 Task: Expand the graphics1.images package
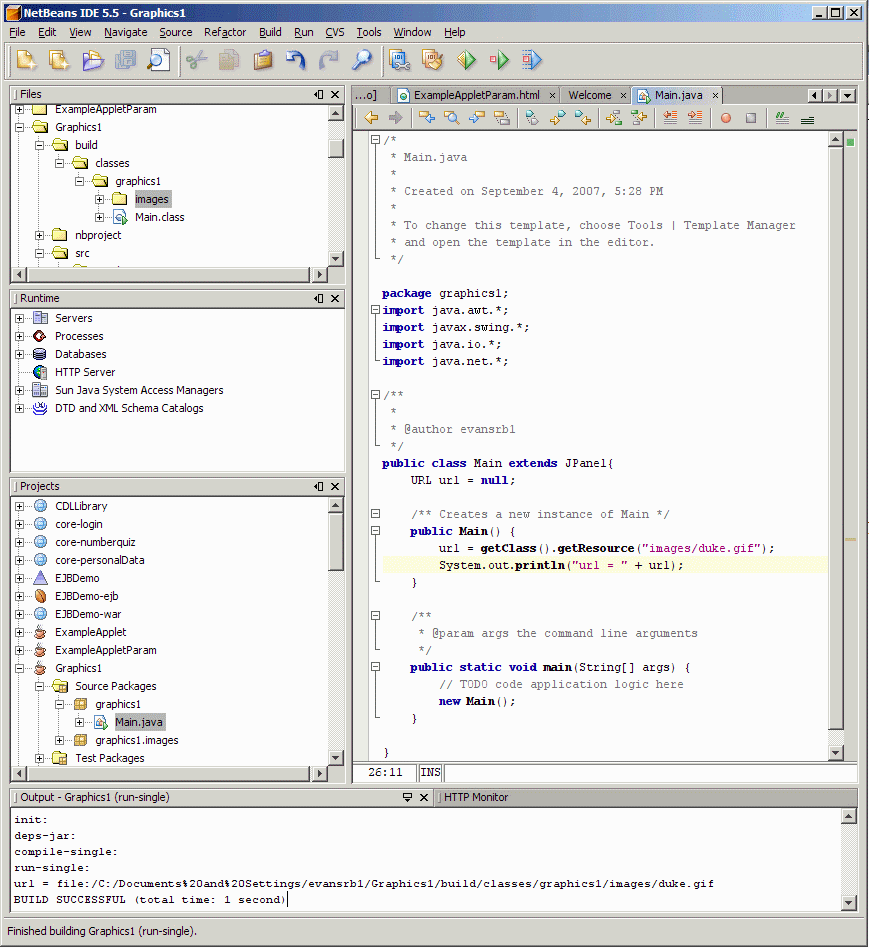pos(60,740)
